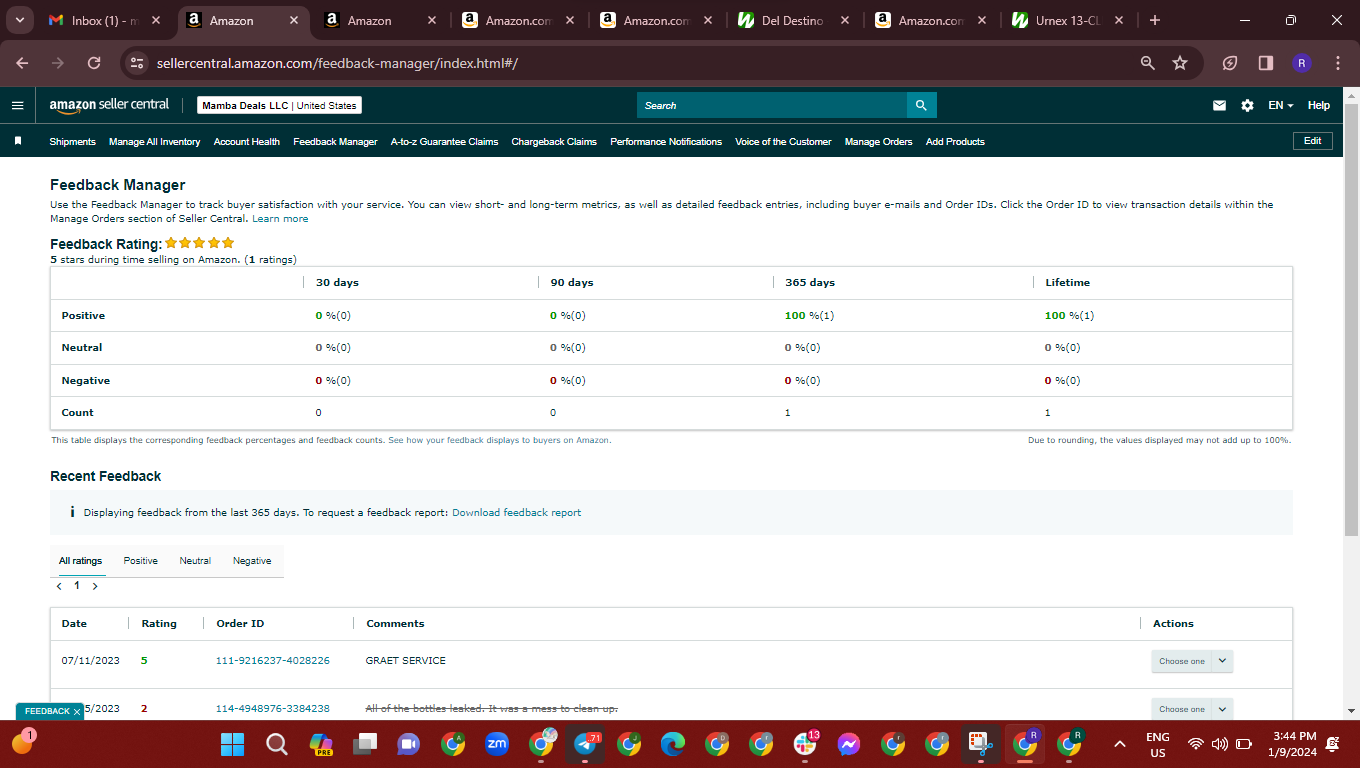Expand the EN language dropdown
The image size is (1360, 768).
click(1281, 105)
